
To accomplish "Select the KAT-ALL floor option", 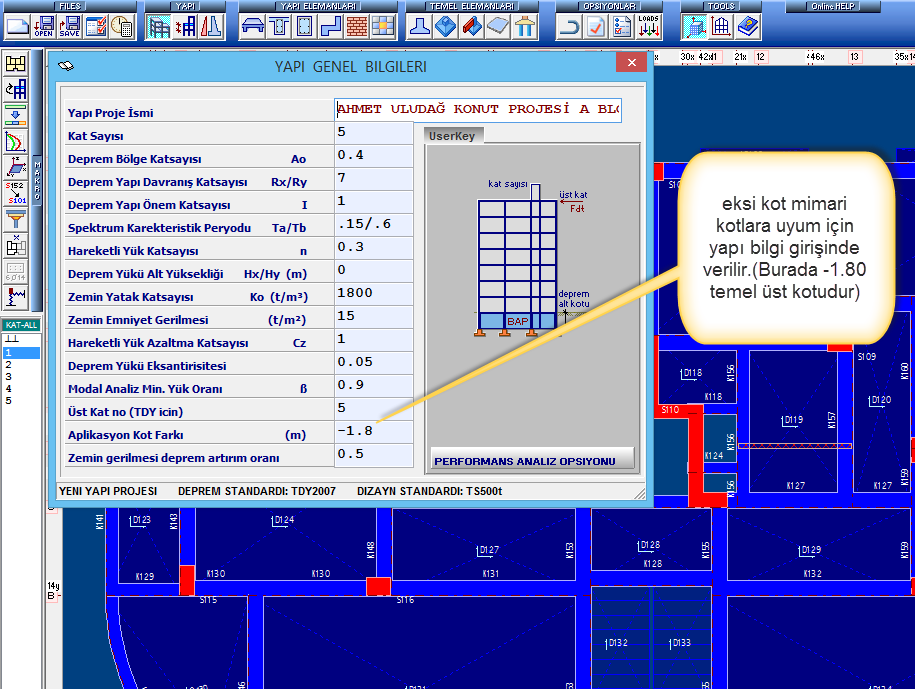I will [20, 325].
